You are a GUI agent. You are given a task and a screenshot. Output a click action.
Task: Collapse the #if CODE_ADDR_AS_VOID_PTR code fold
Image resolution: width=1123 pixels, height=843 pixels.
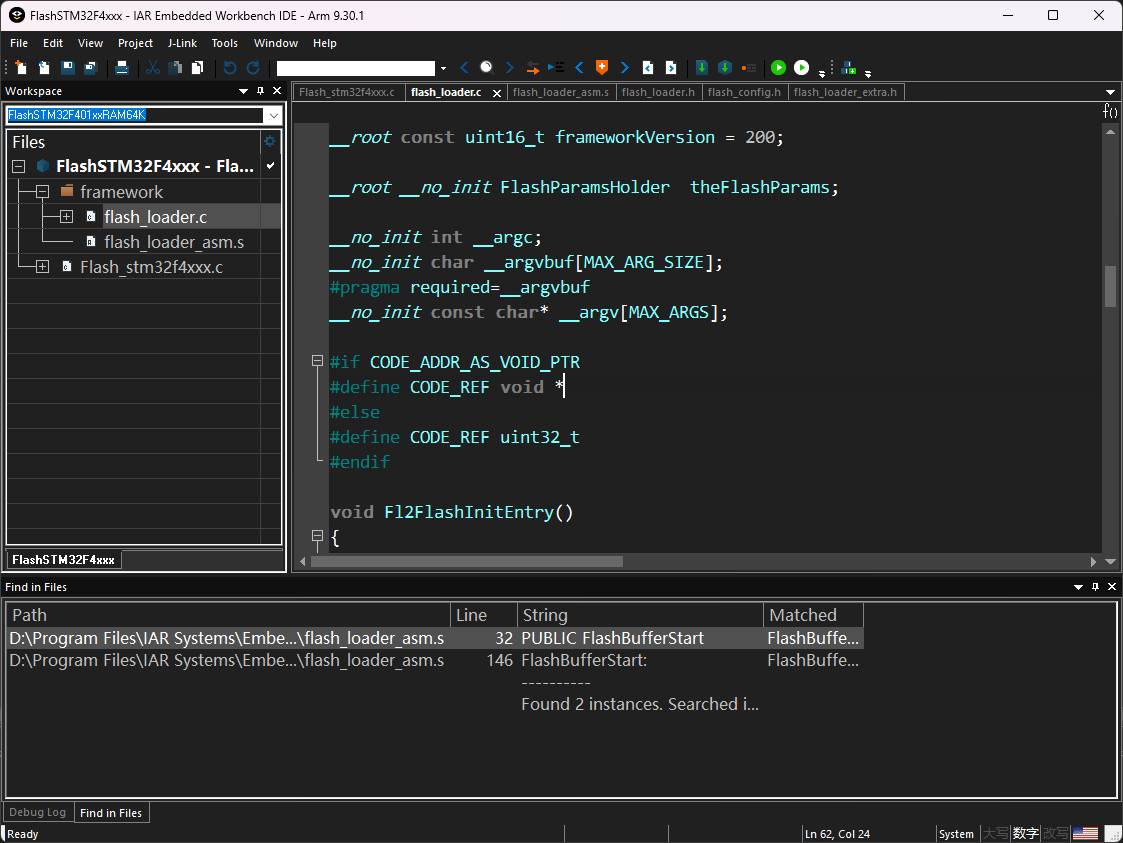pos(317,362)
